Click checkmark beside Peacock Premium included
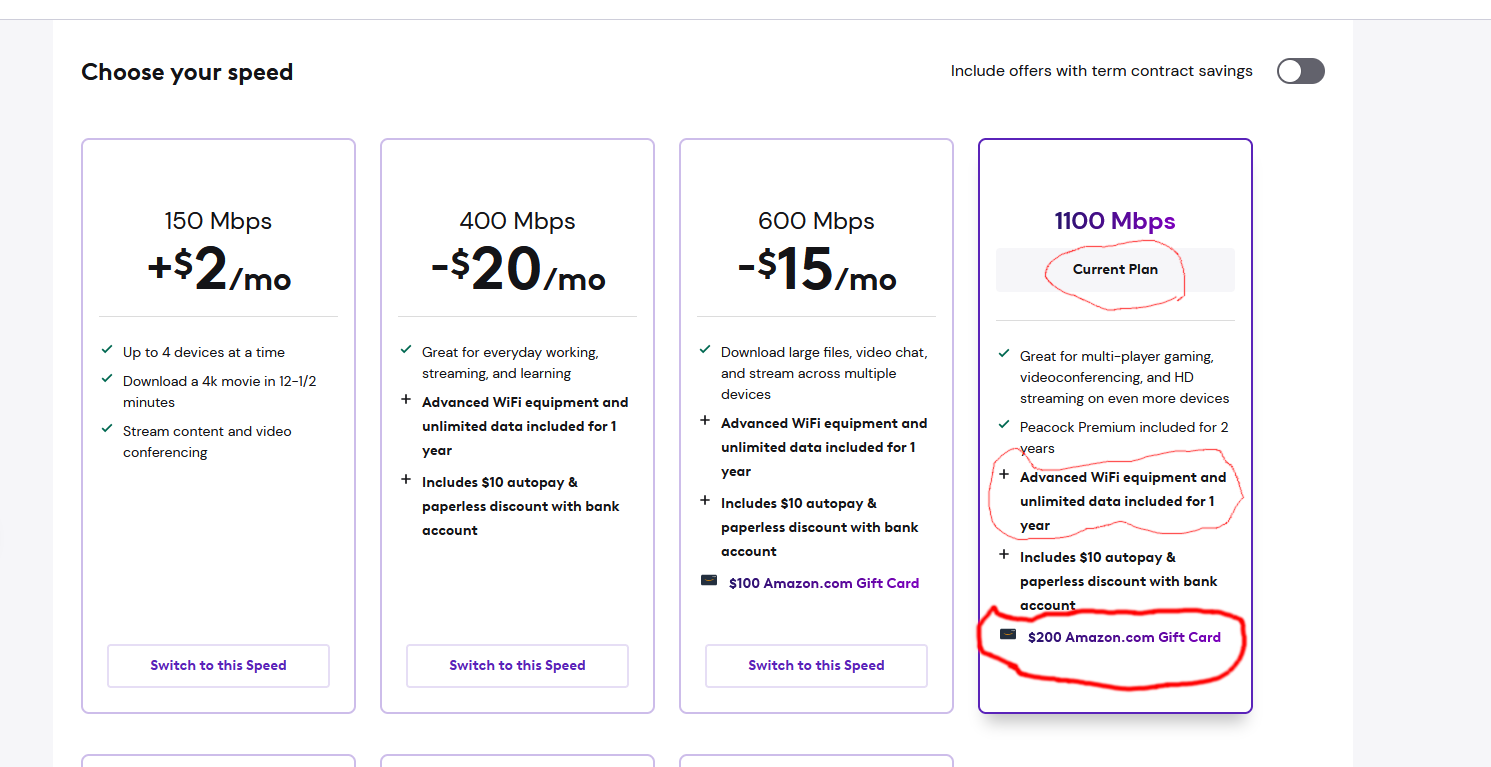The height and width of the screenshot is (767, 1491). click(1004, 425)
